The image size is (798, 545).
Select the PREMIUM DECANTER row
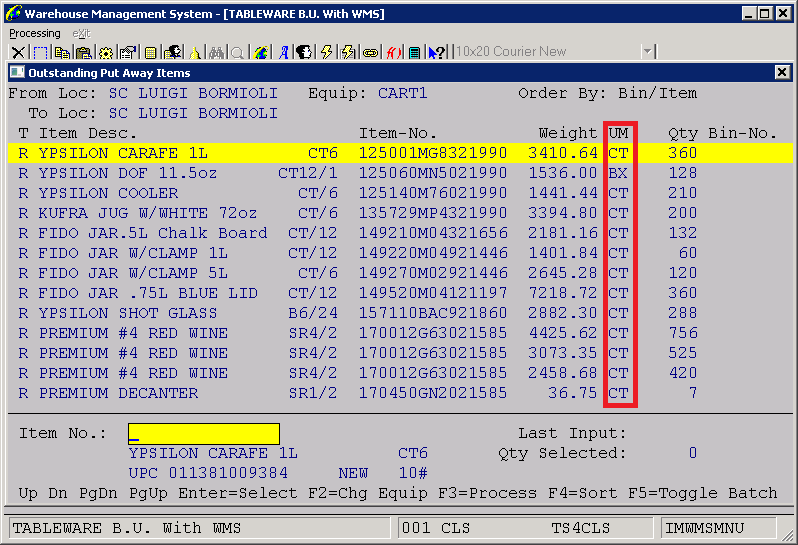click(x=400, y=393)
